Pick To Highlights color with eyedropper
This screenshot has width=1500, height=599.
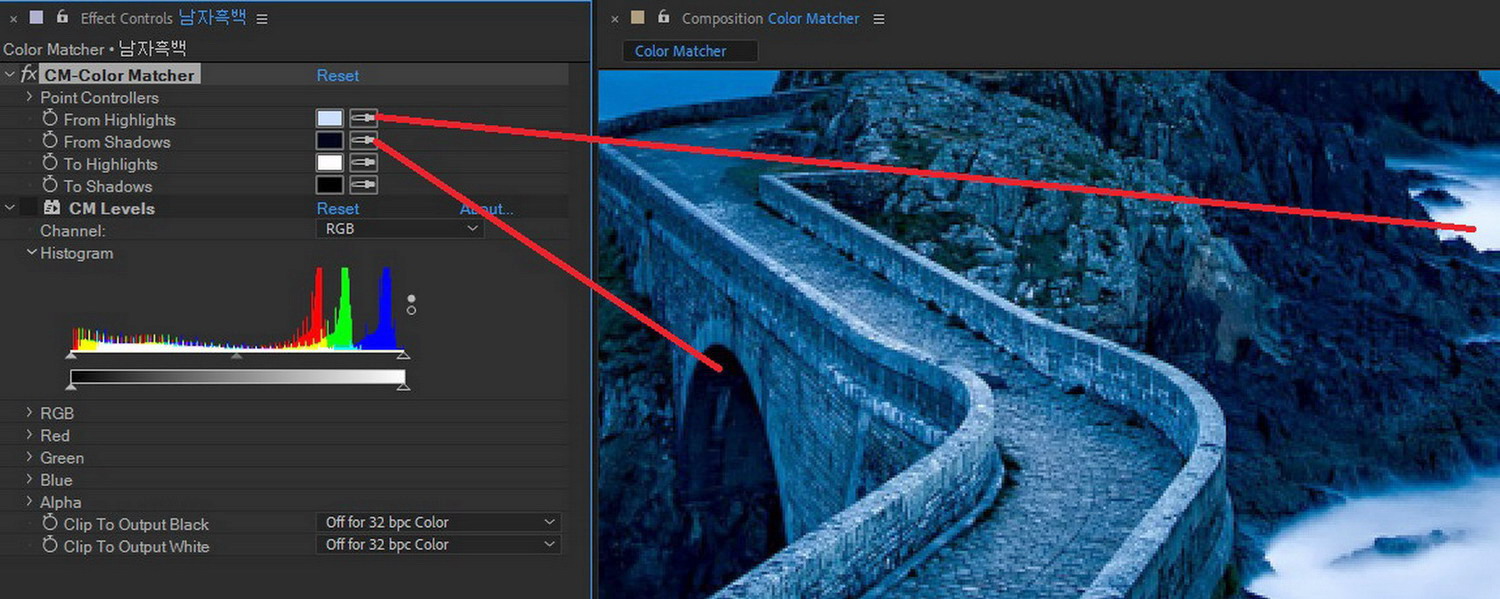coord(364,163)
